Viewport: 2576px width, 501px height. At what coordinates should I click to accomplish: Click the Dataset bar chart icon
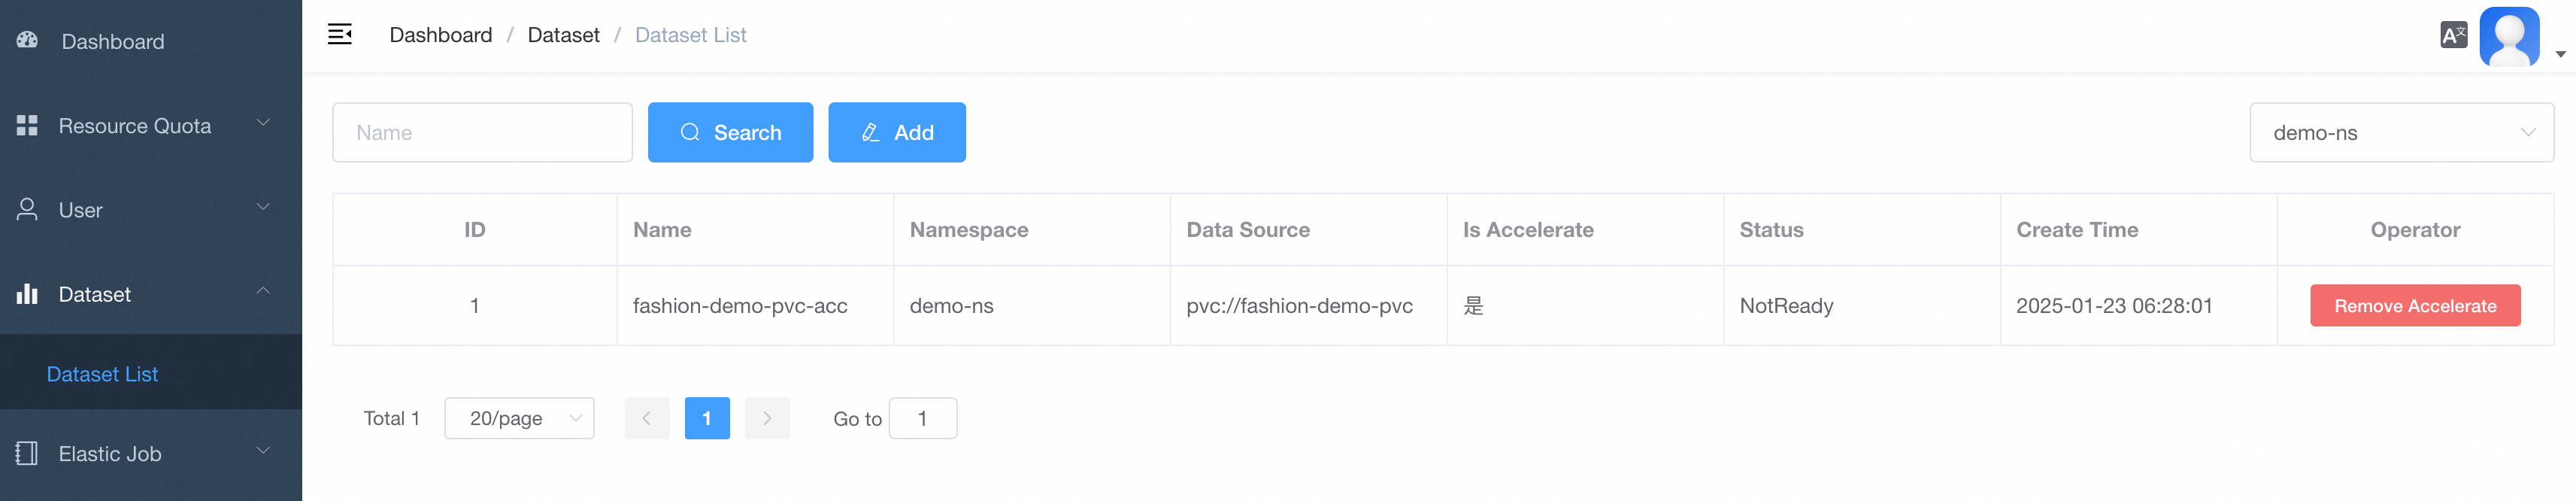point(27,294)
